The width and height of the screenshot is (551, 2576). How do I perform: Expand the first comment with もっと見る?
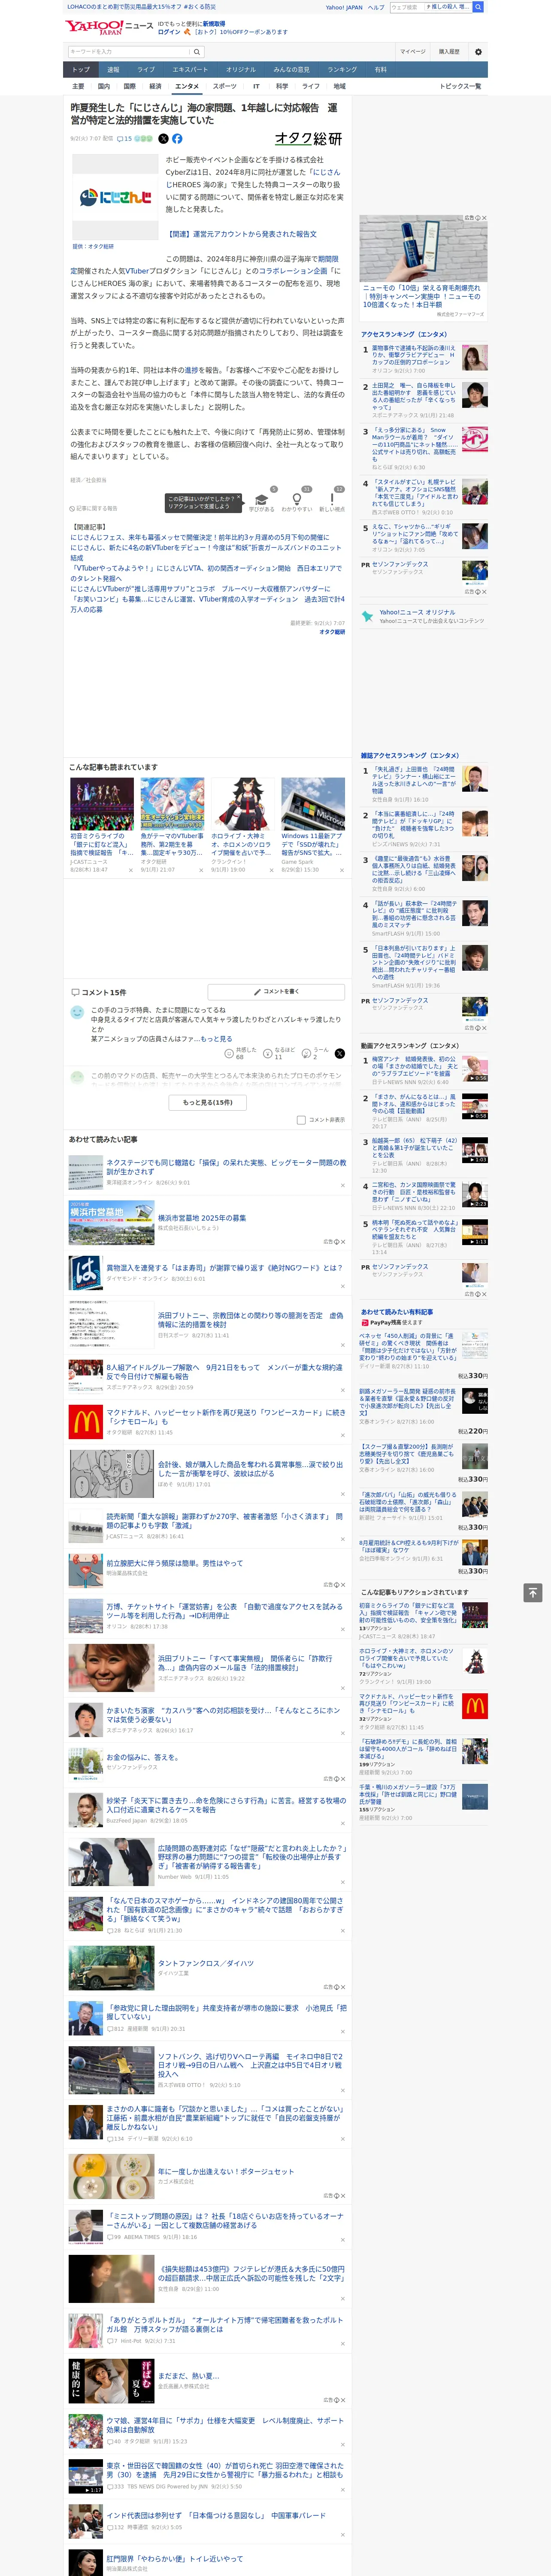pyautogui.click(x=216, y=1039)
